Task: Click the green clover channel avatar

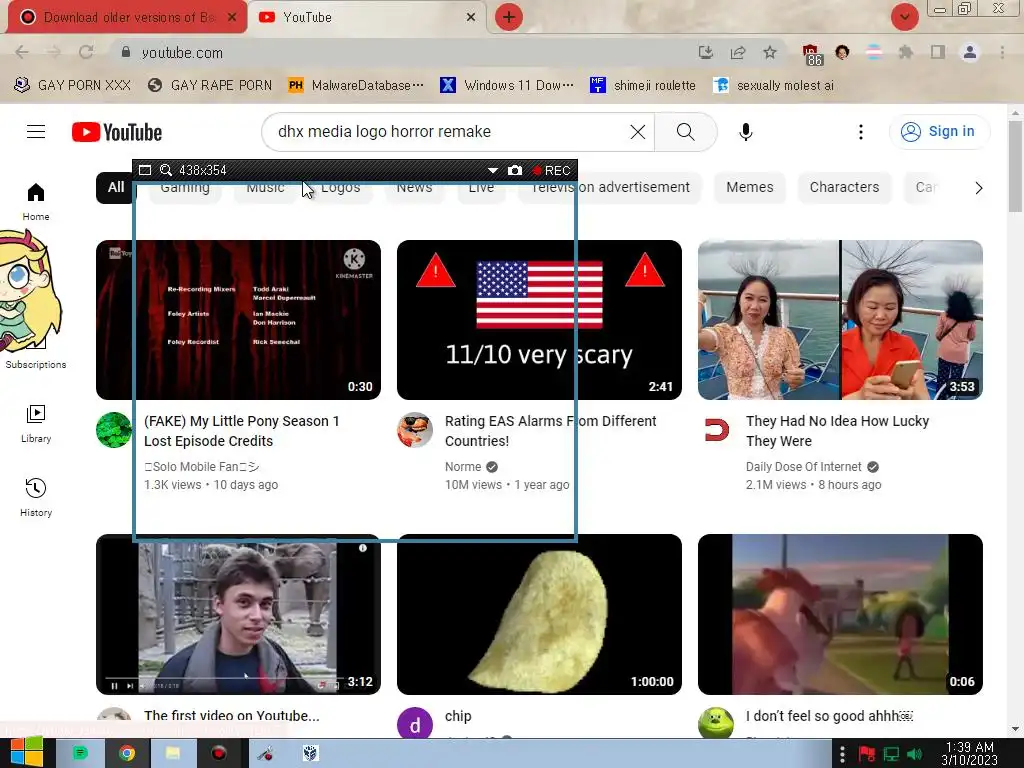Action: (x=114, y=430)
